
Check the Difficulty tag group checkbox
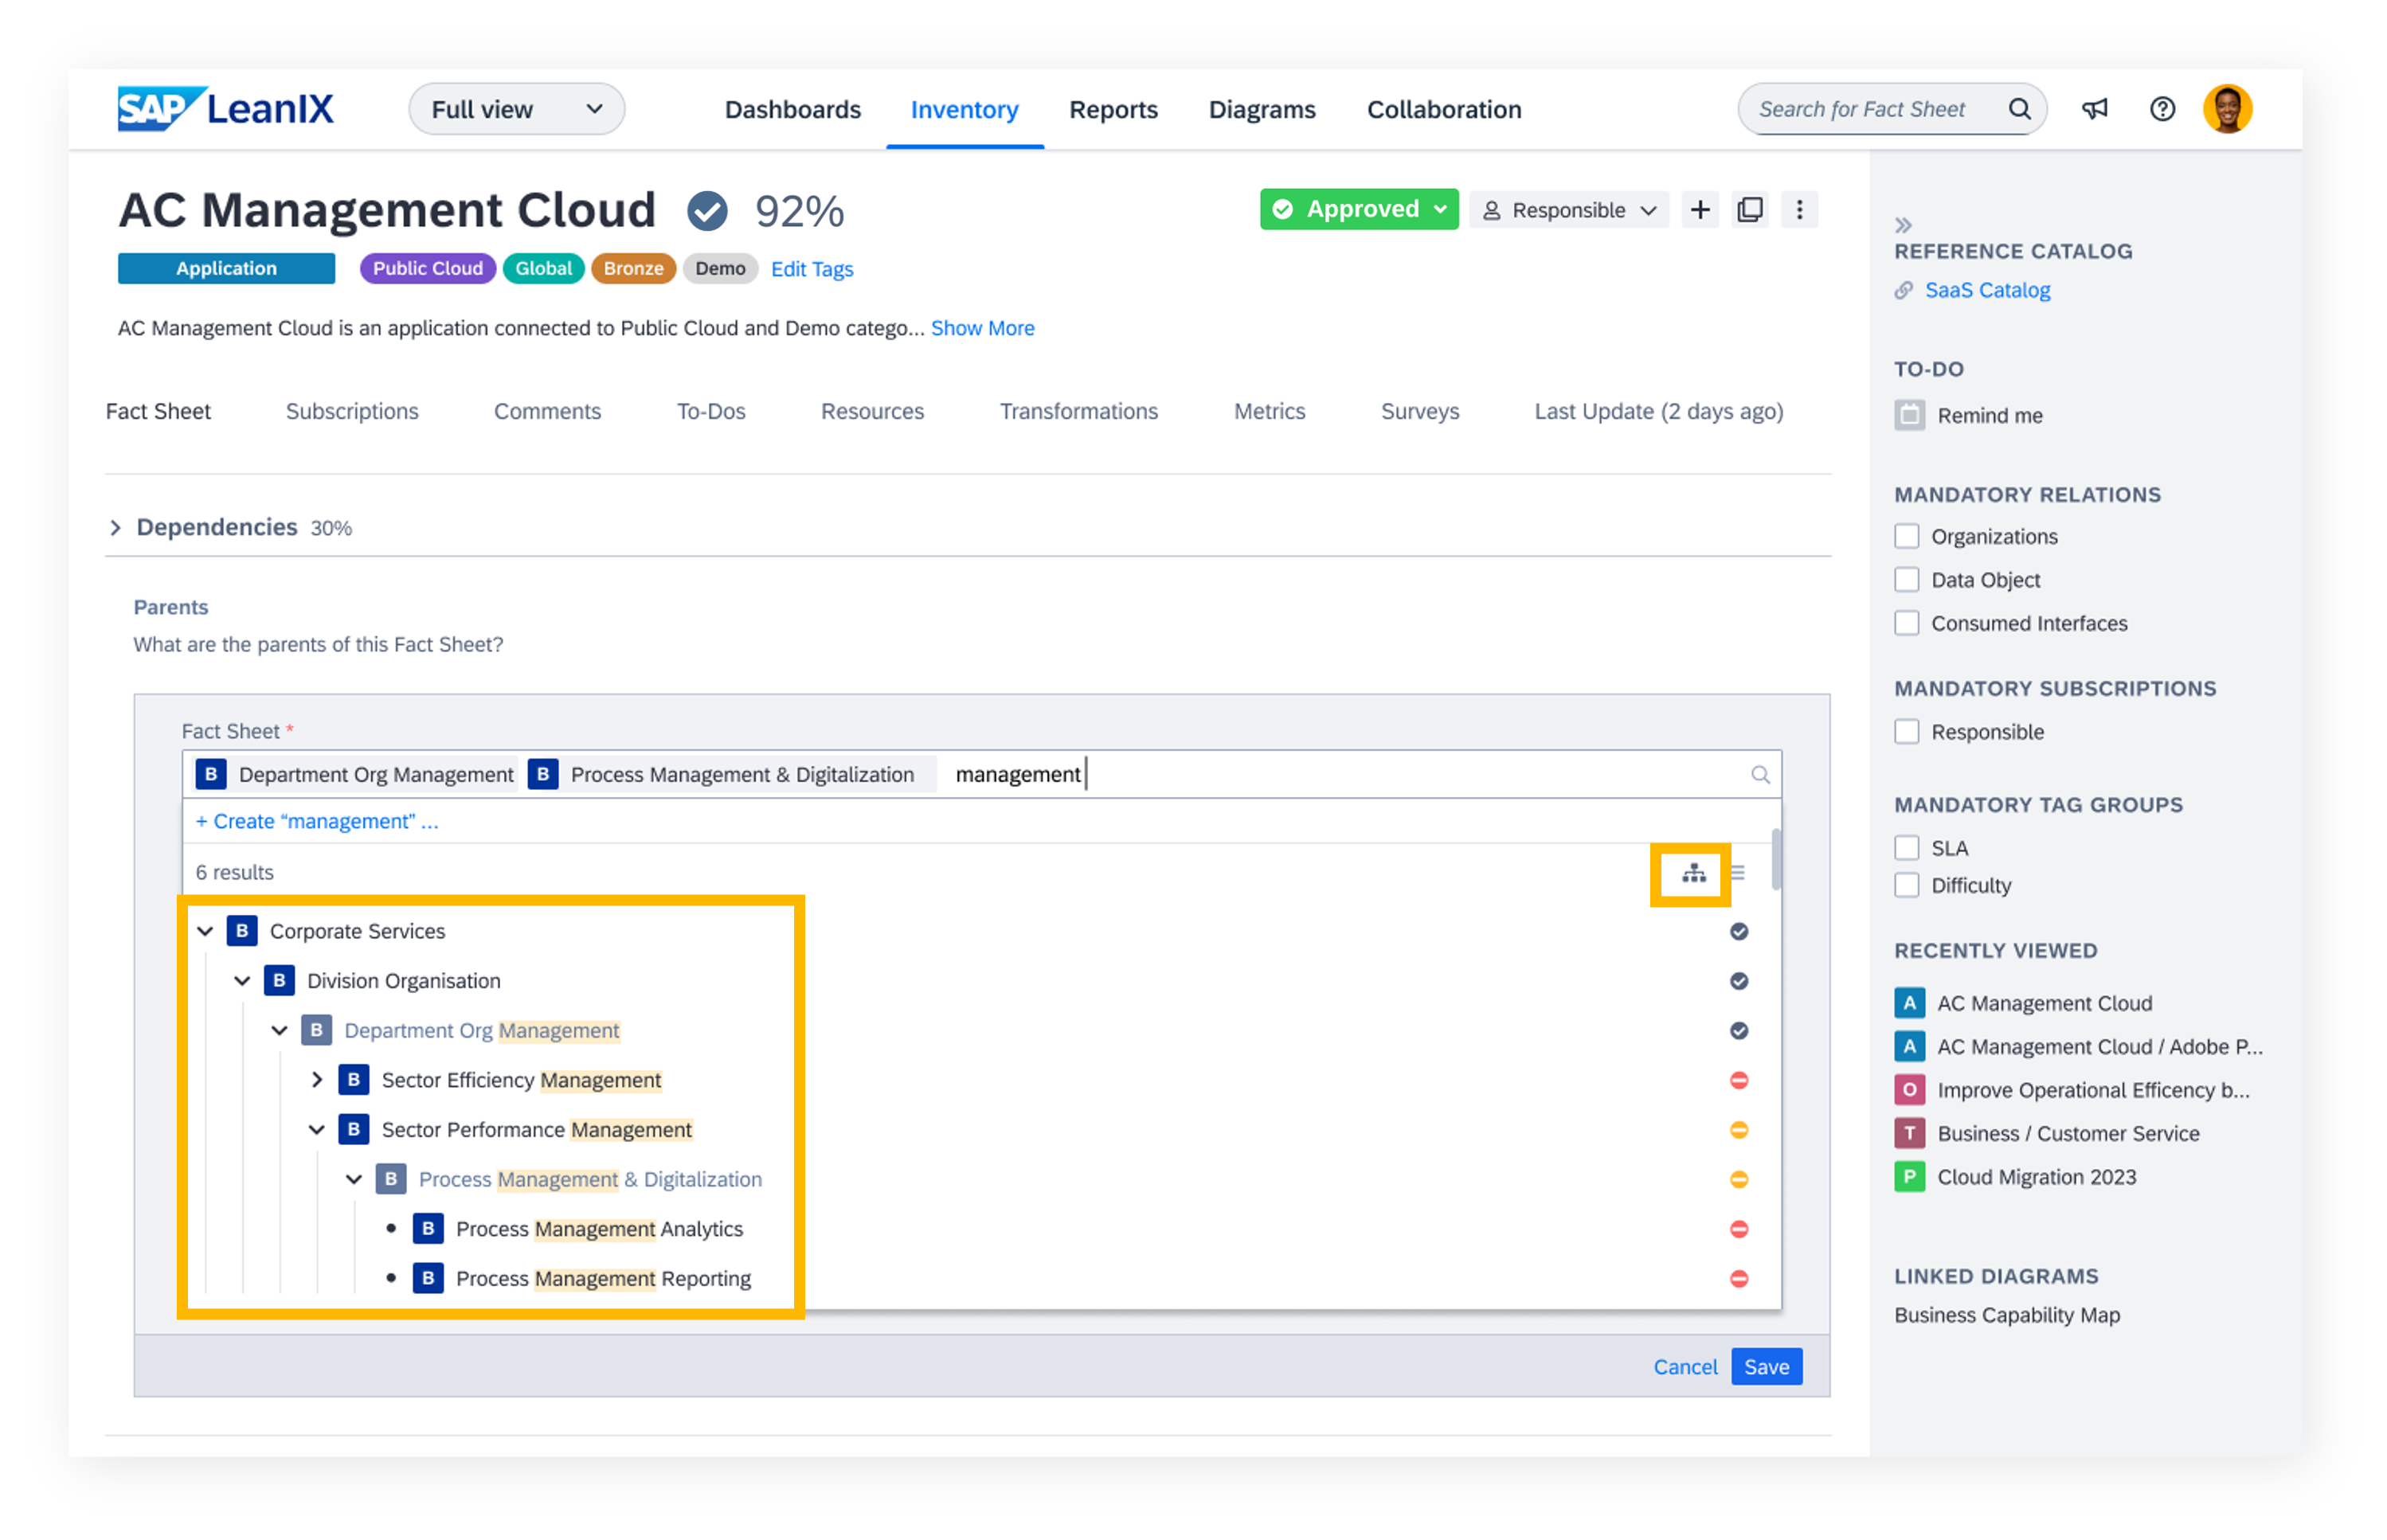(x=1907, y=885)
